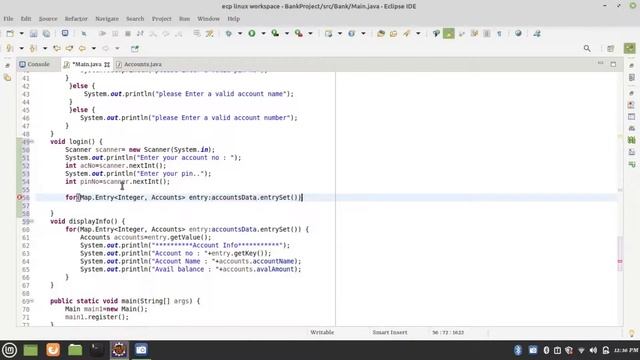This screenshot has width=640, height=360.
Task: Click the New Java Package icon
Action: [x=328, y=34]
